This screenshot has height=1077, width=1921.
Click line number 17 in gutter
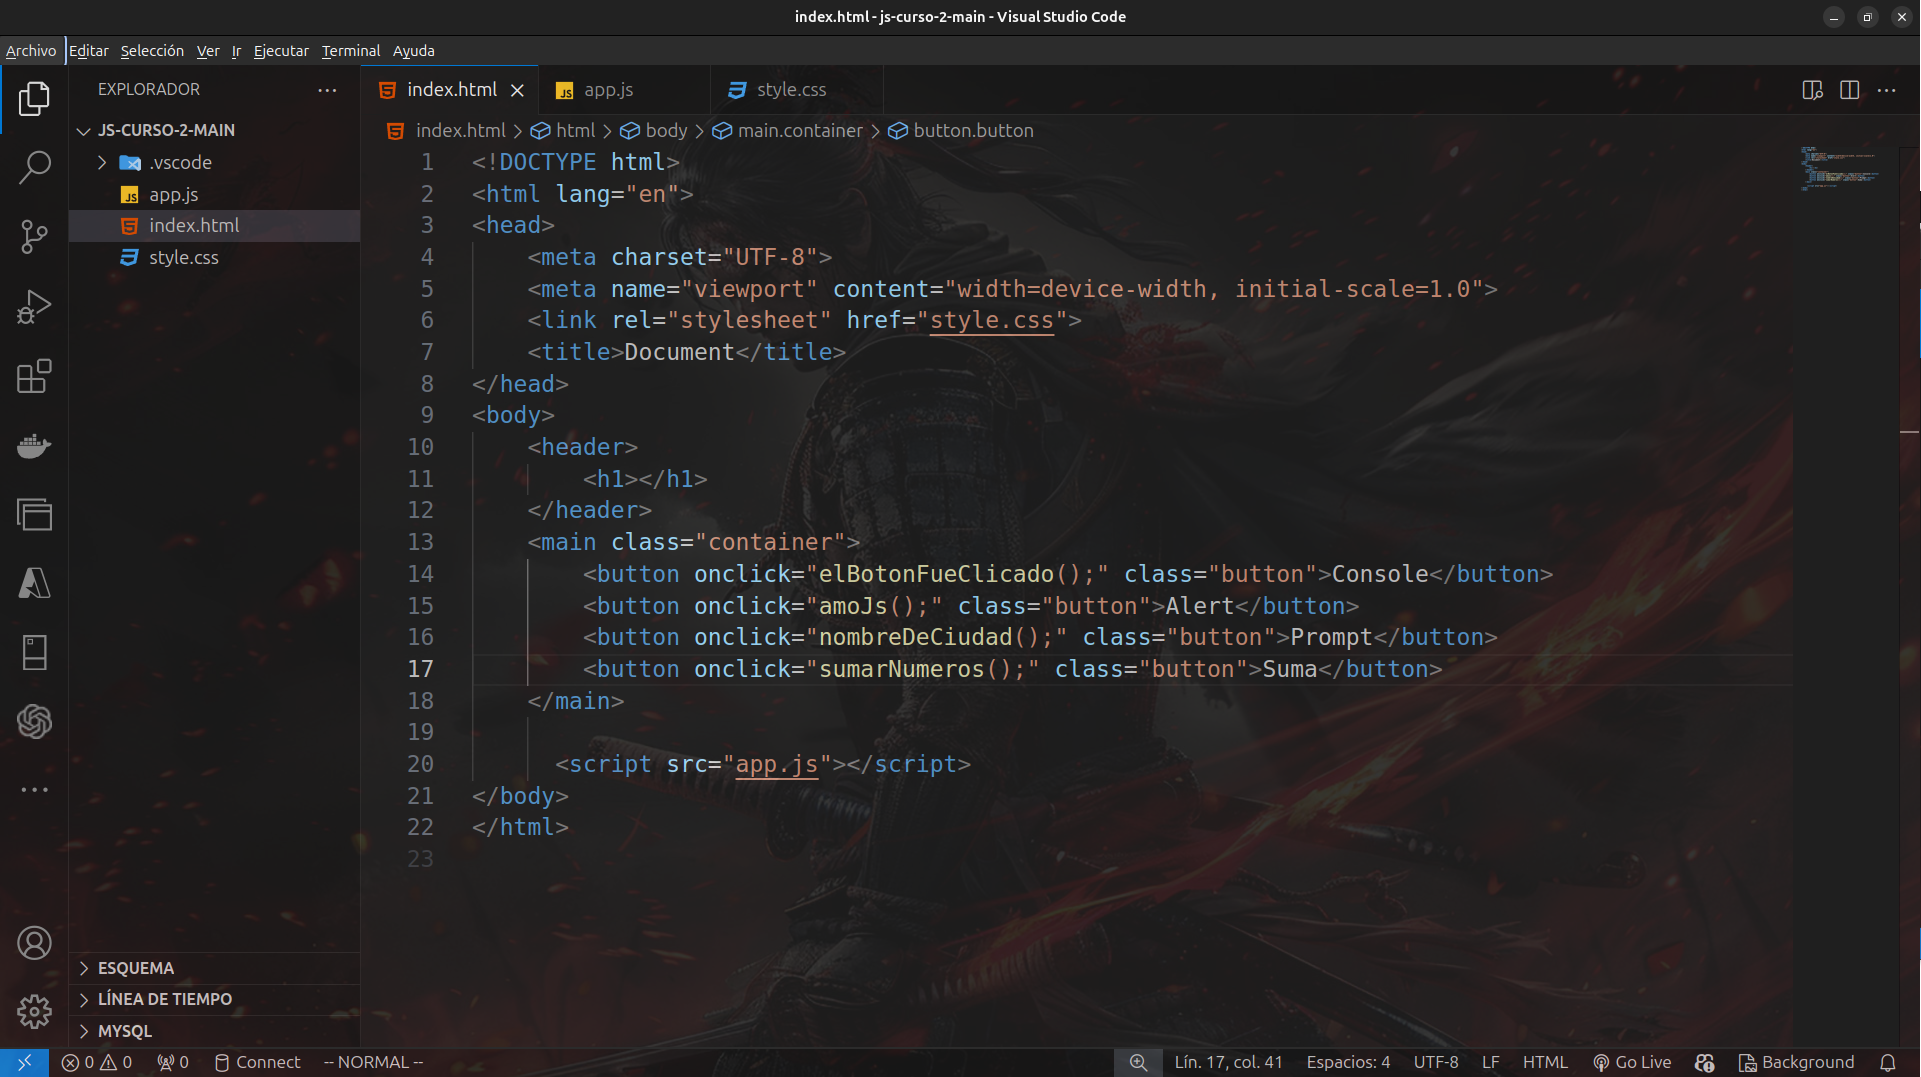pyautogui.click(x=420, y=669)
